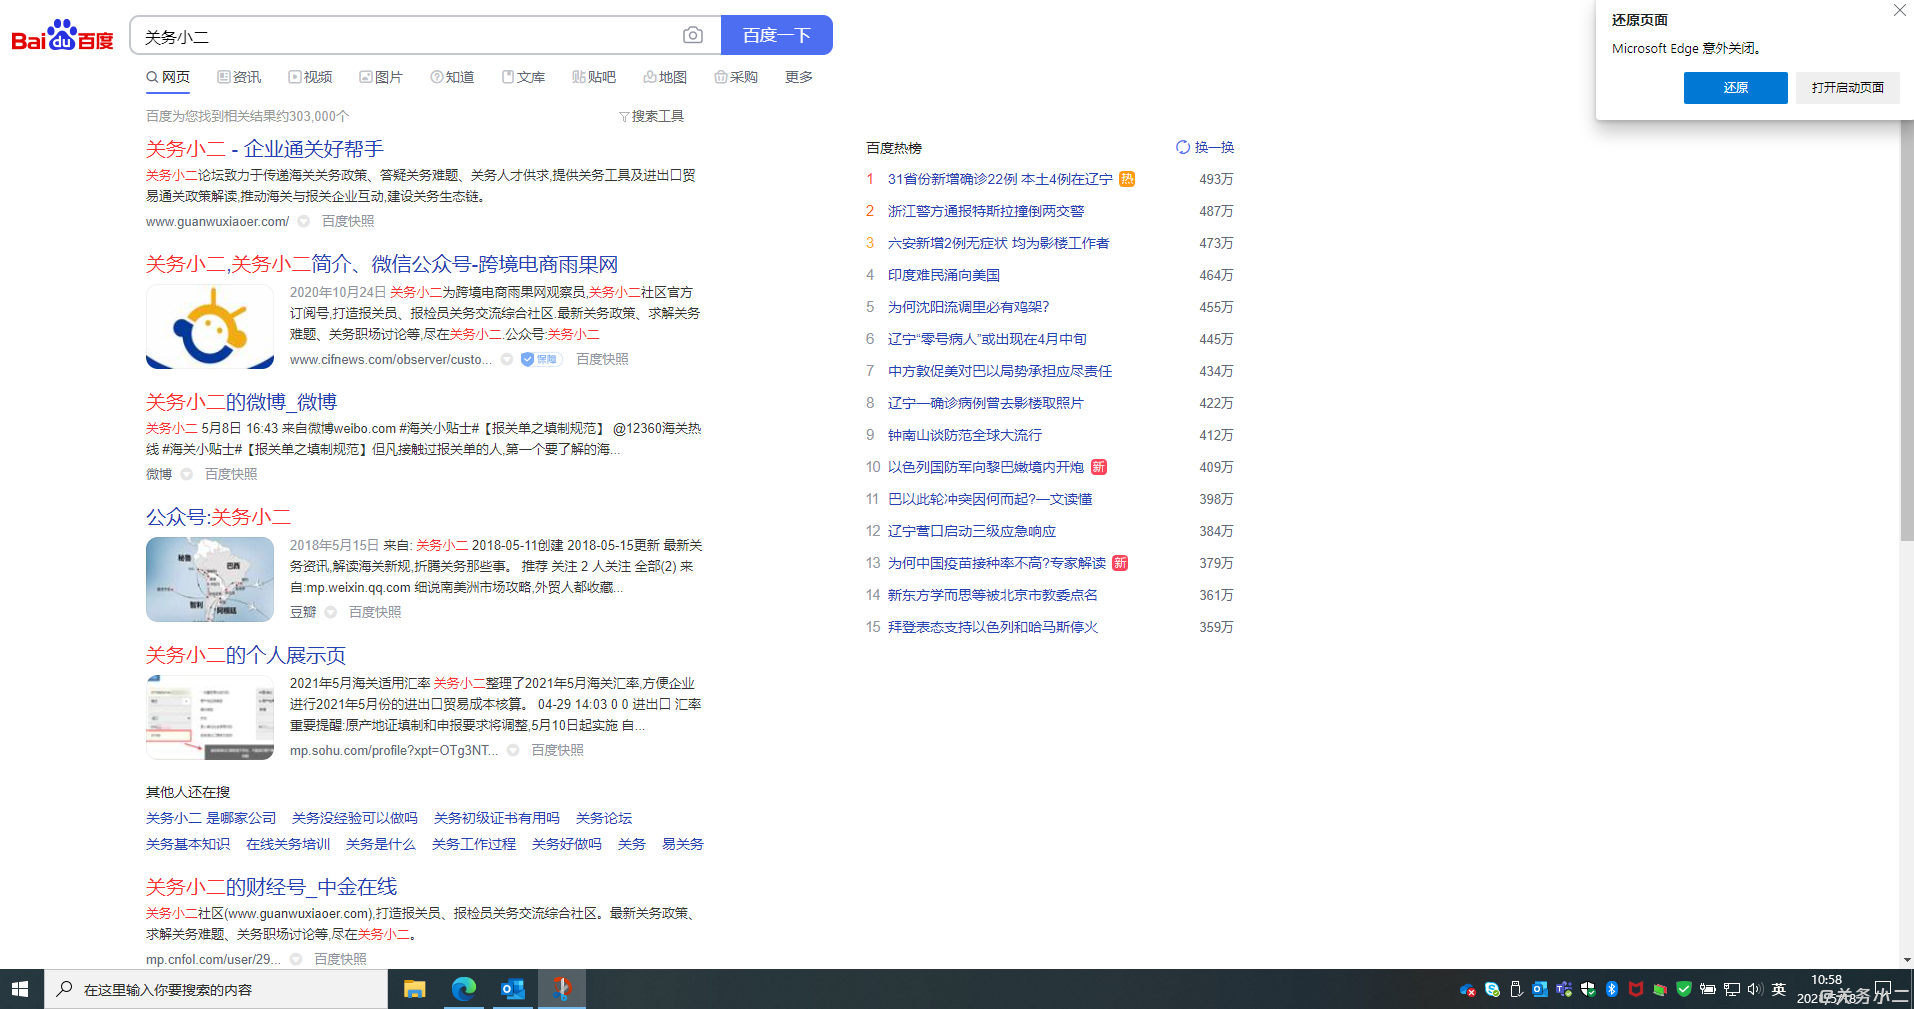This screenshot has height=1009, width=1914.
Task: Open 关务小二的微博_微博 result
Action: 241,402
